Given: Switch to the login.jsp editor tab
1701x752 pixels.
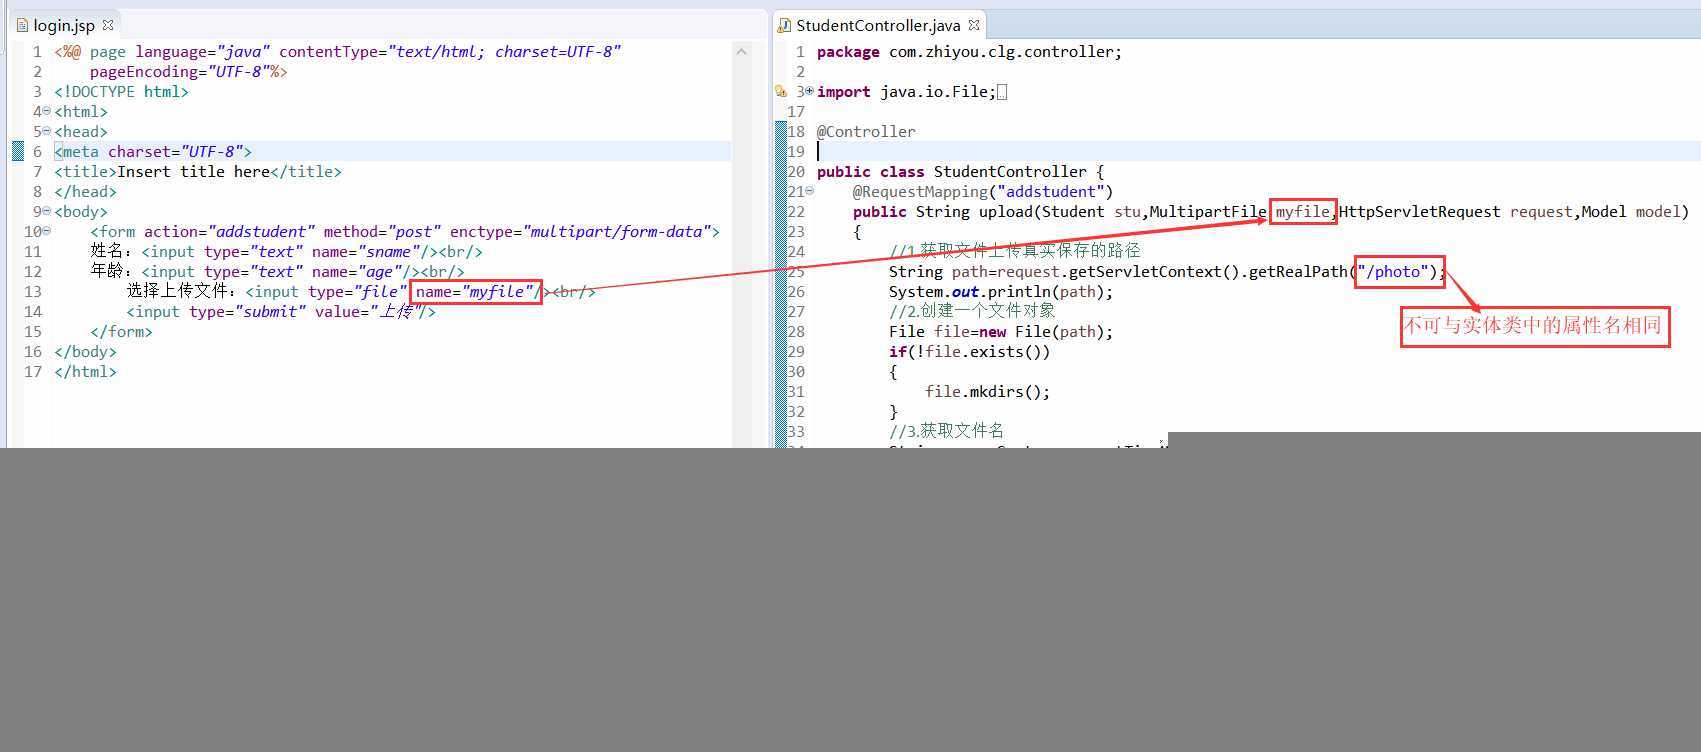Looking at the screenshot, I should click(63, 25).
